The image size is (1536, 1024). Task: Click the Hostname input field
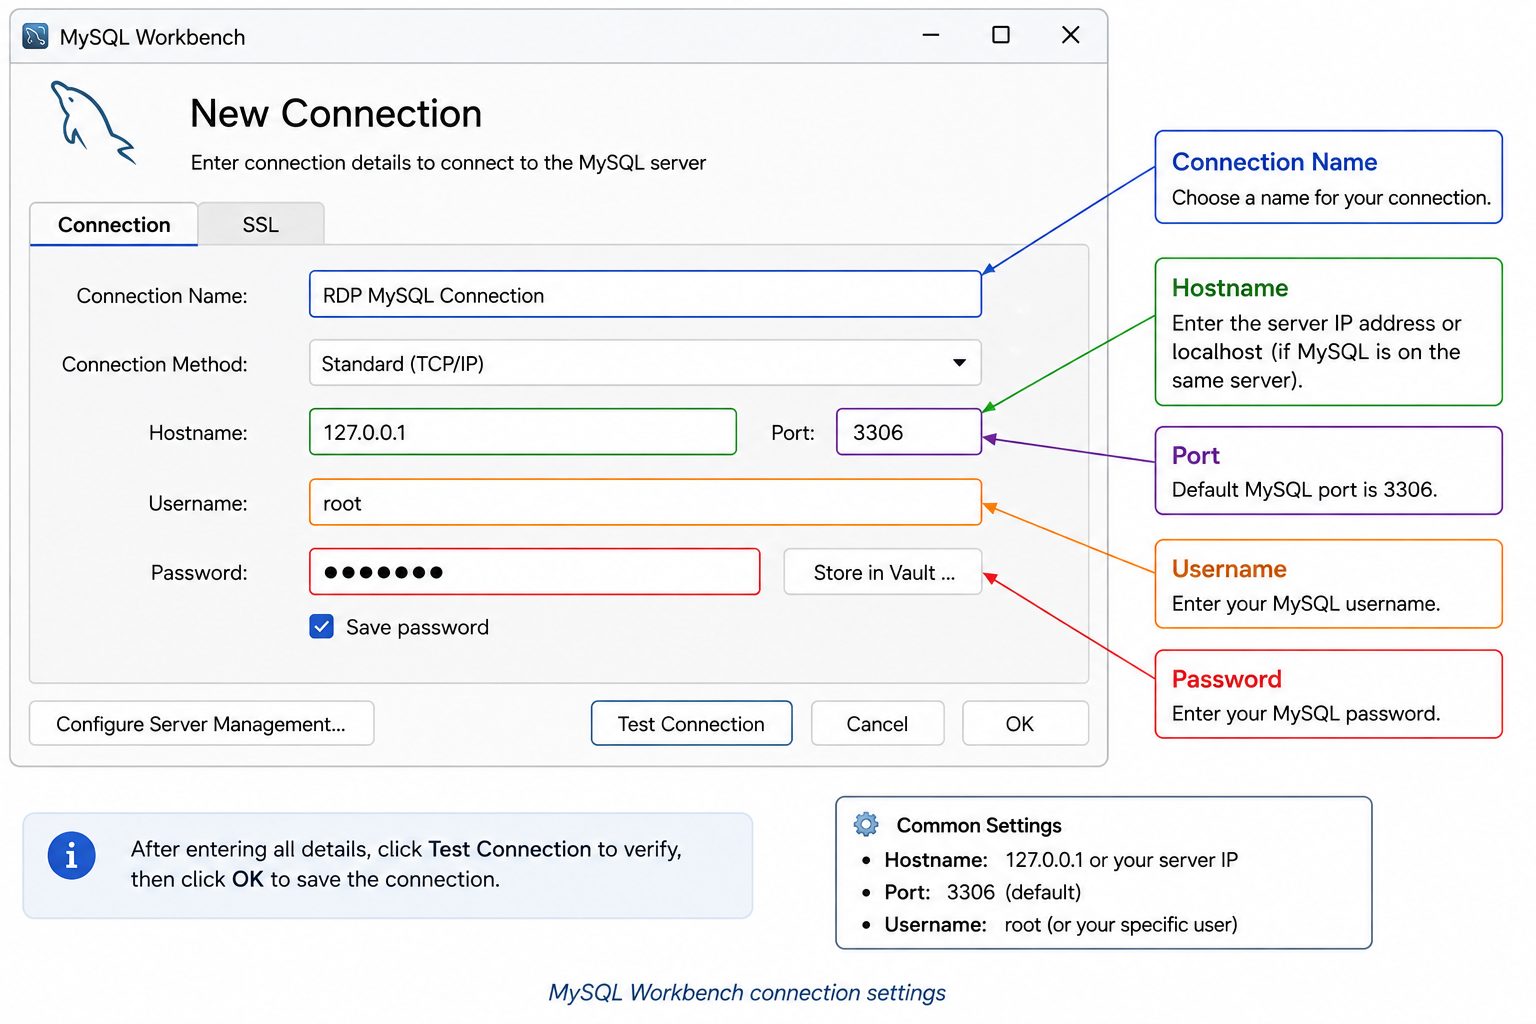coord(523,432)
